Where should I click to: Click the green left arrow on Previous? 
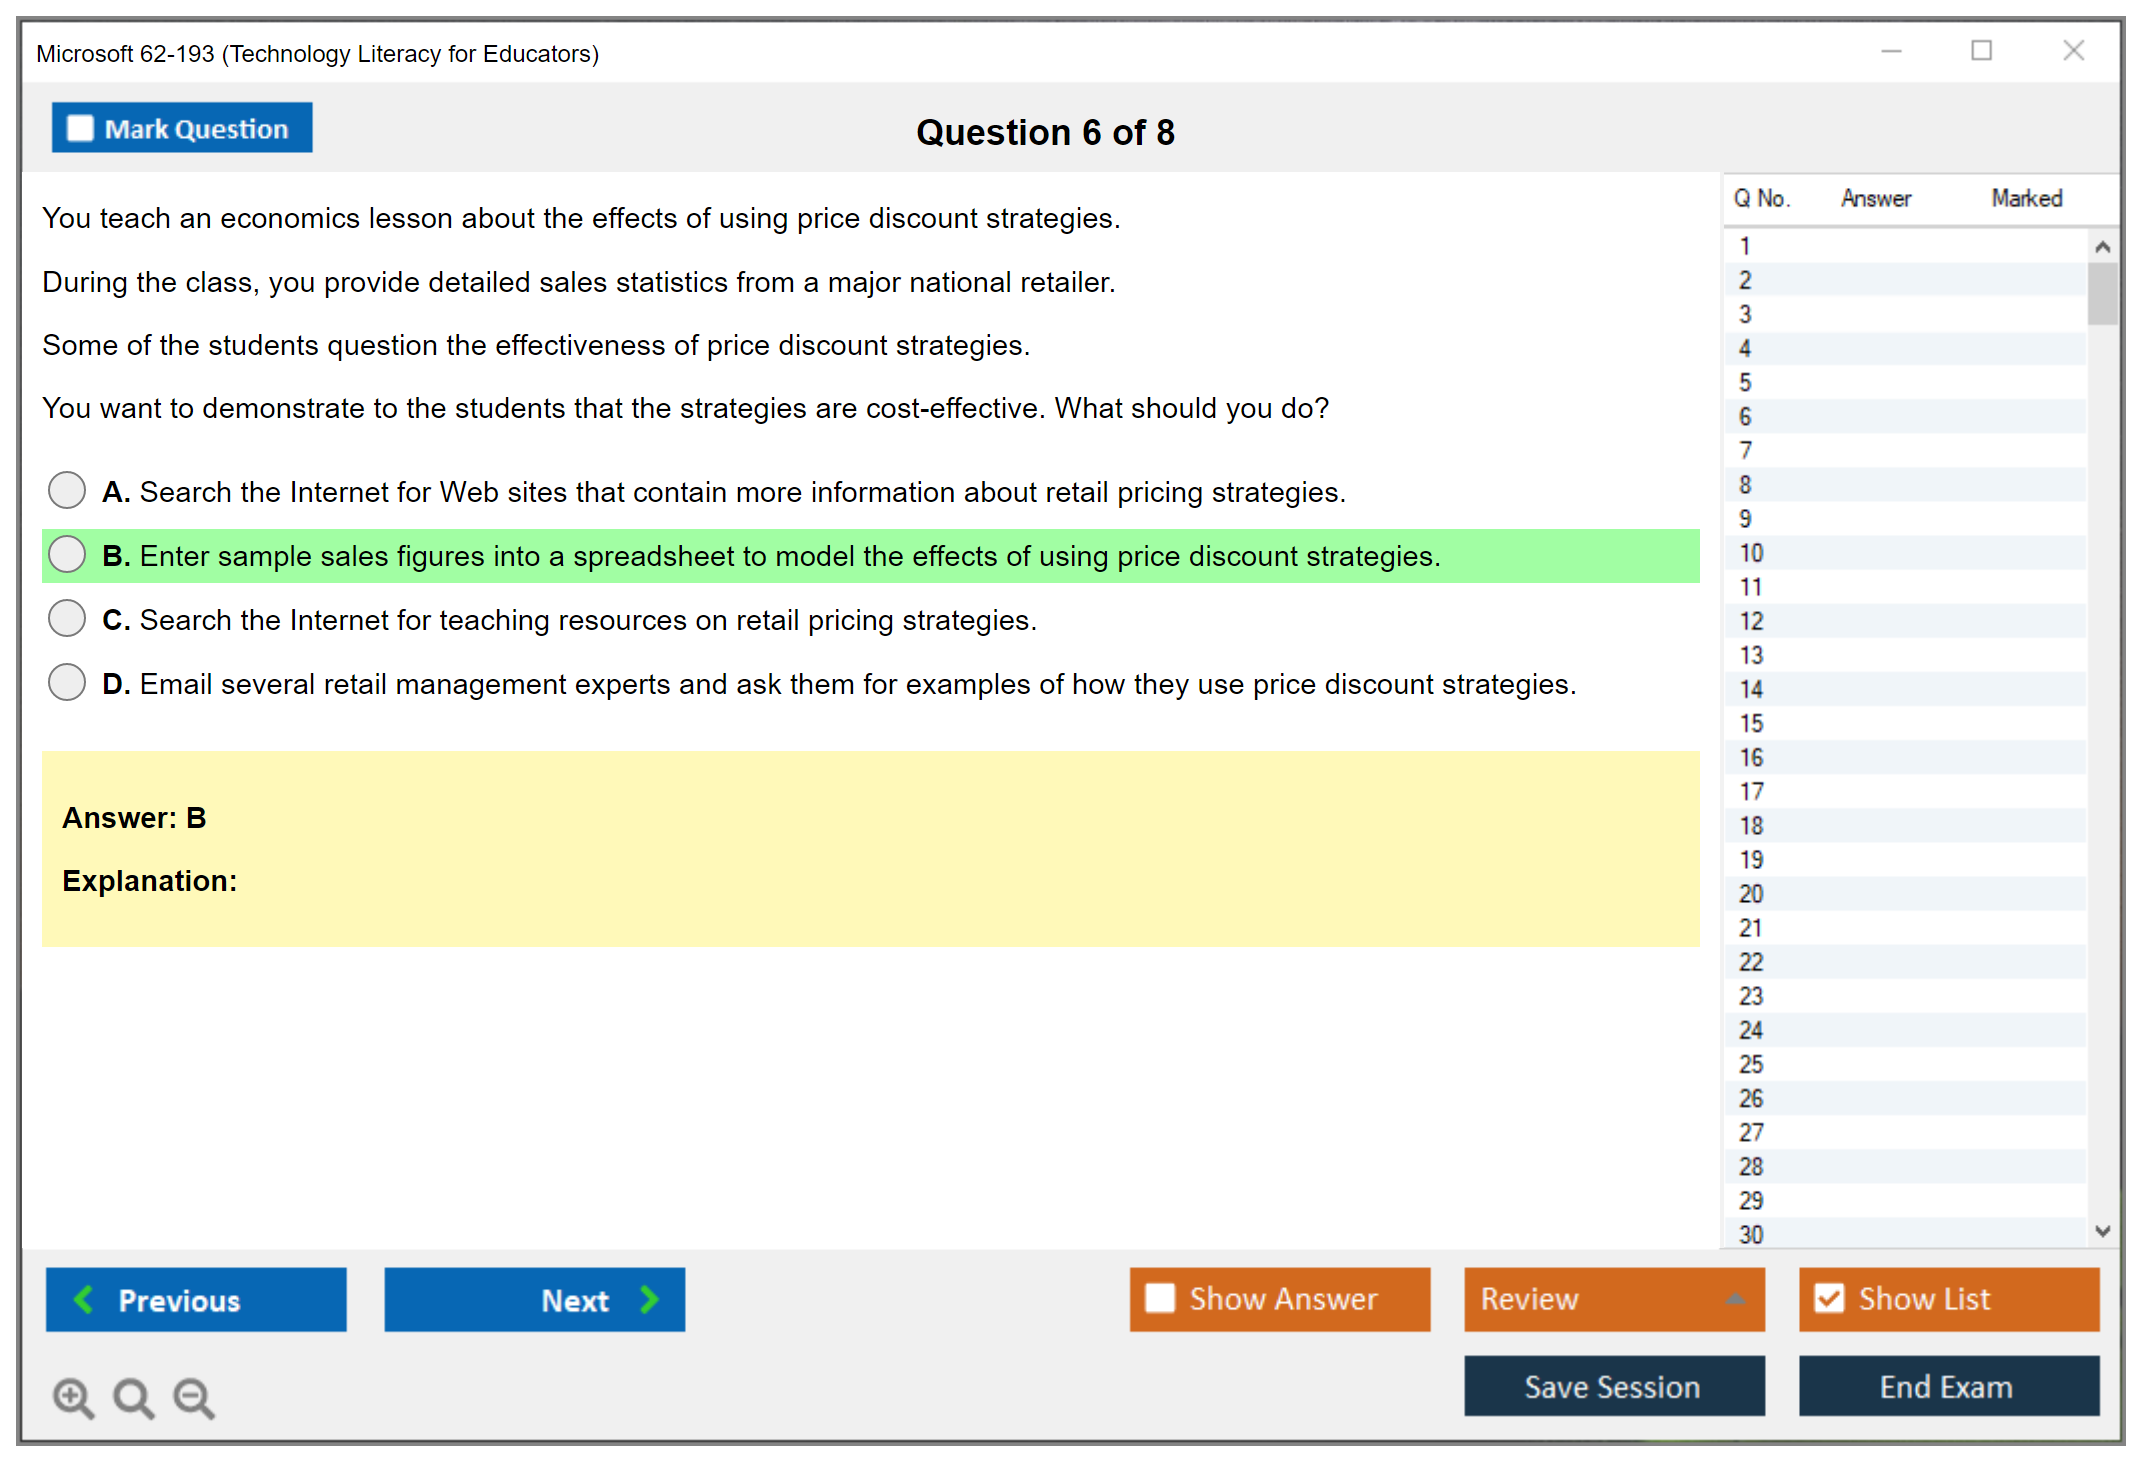pyautogui.click(x=84, y=1299)
